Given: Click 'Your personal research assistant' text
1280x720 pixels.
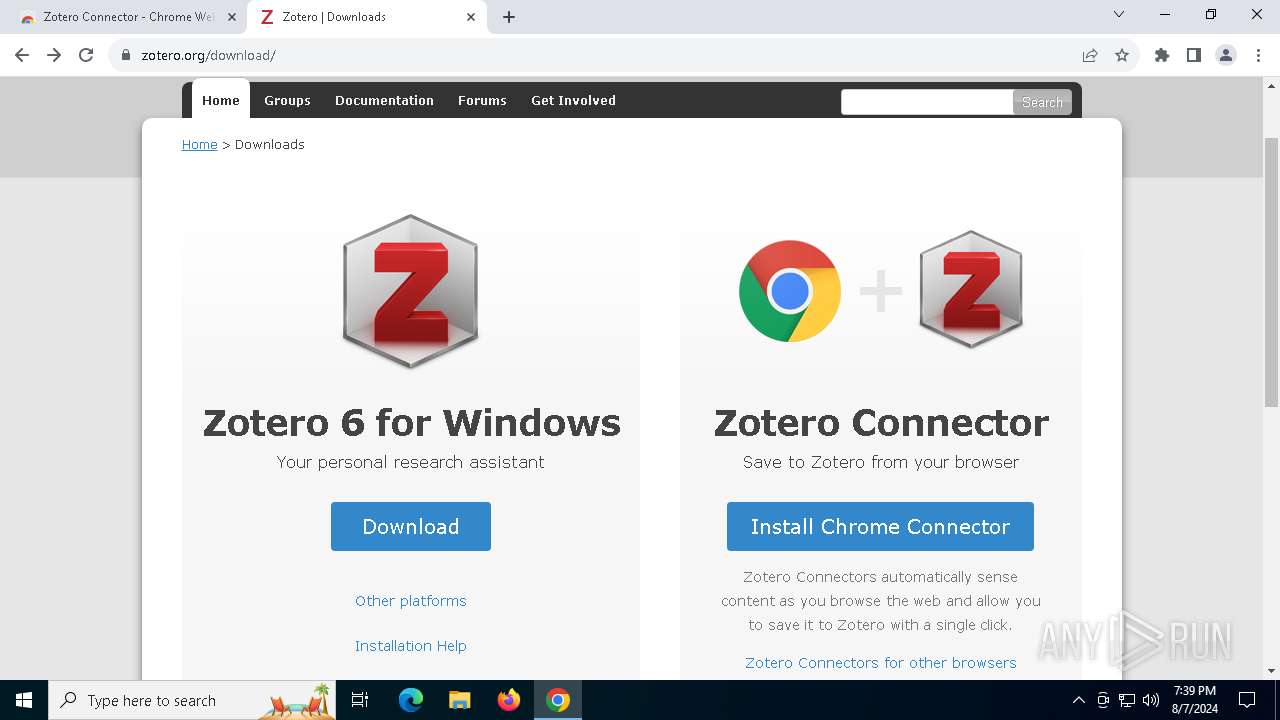Looking at the screenshot, I should click(411, 462).
